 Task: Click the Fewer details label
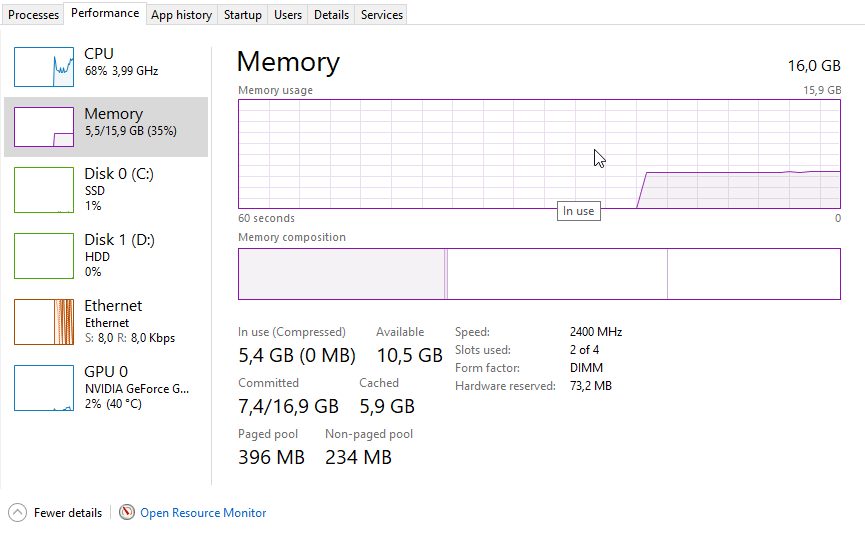pos(68,513)
